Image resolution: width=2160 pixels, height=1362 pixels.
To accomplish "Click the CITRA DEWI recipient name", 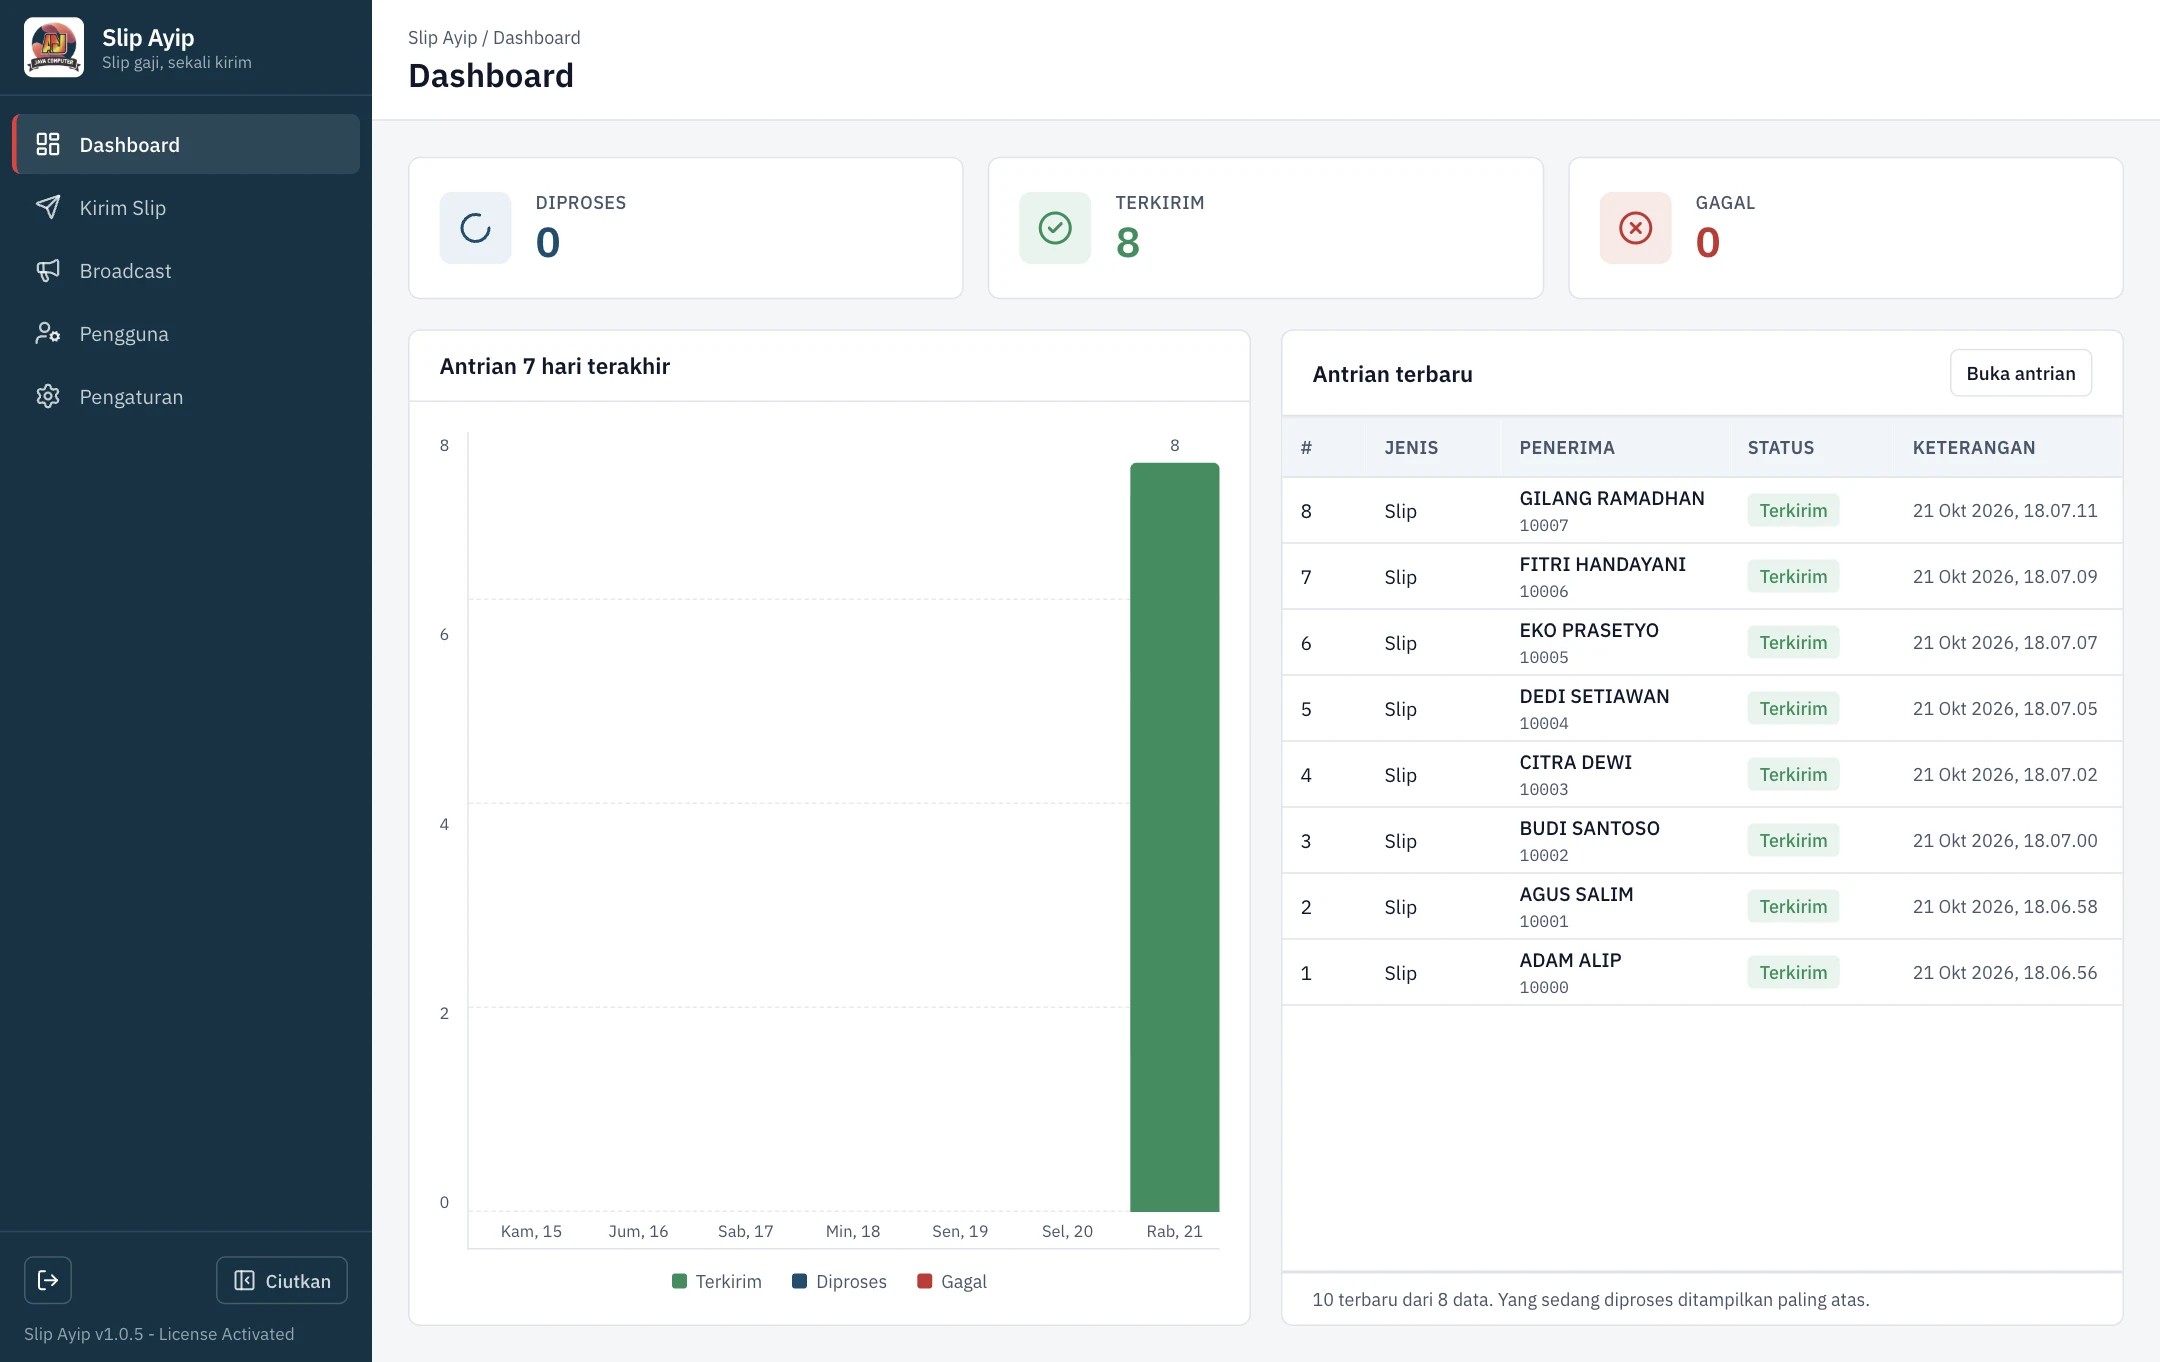I will pos(1575,762).
